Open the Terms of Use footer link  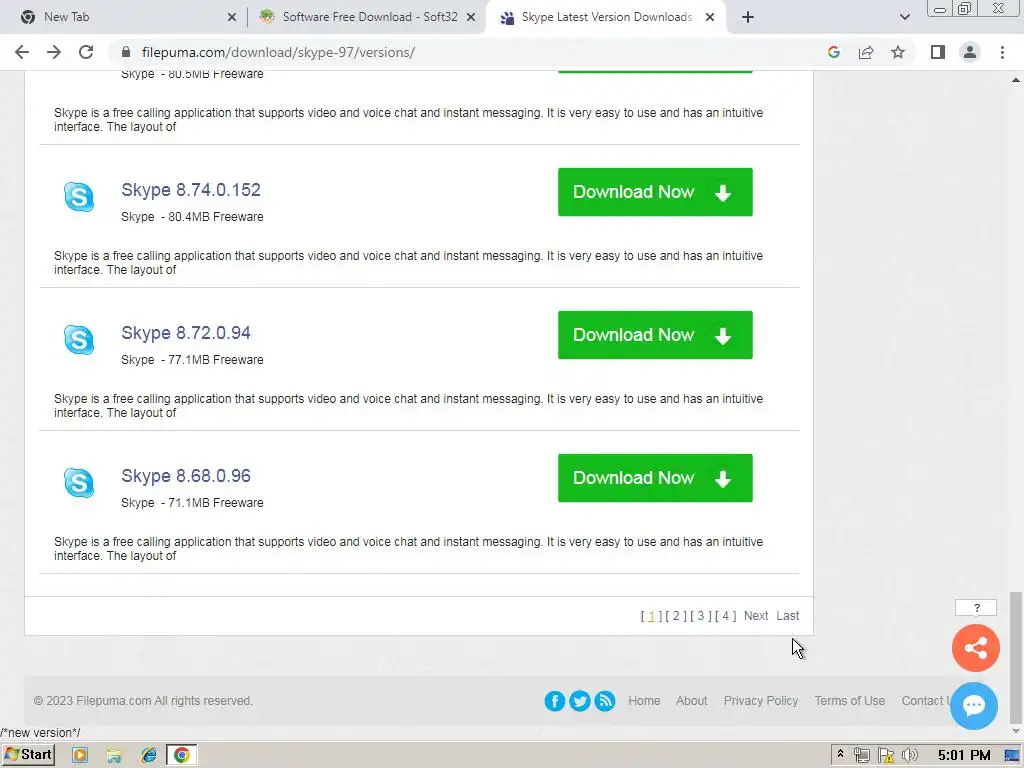coord(850,701)
